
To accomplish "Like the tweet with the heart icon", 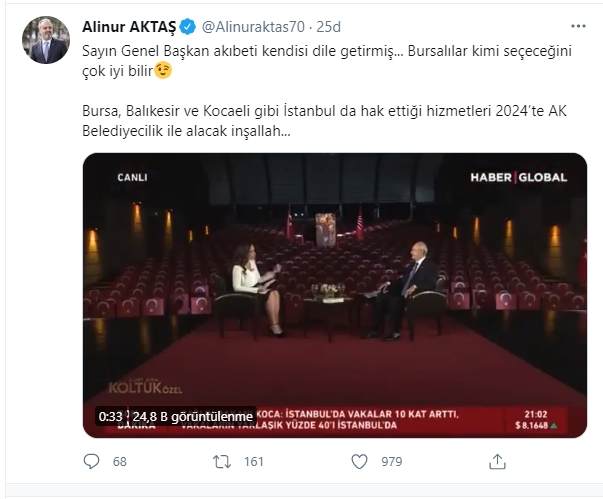I will [x=360, y=461].
